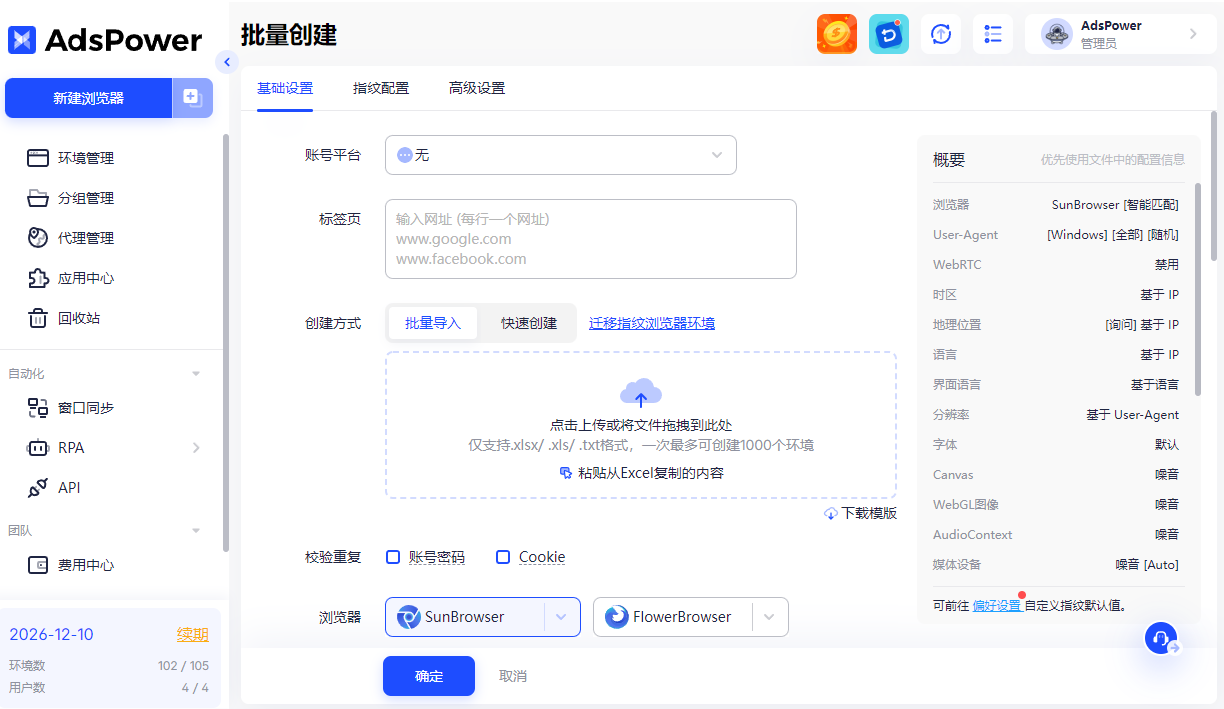This screenshot has width=1224, height=709.
Task: Expand the RPA submenu arrow
Action: point(196,448)
